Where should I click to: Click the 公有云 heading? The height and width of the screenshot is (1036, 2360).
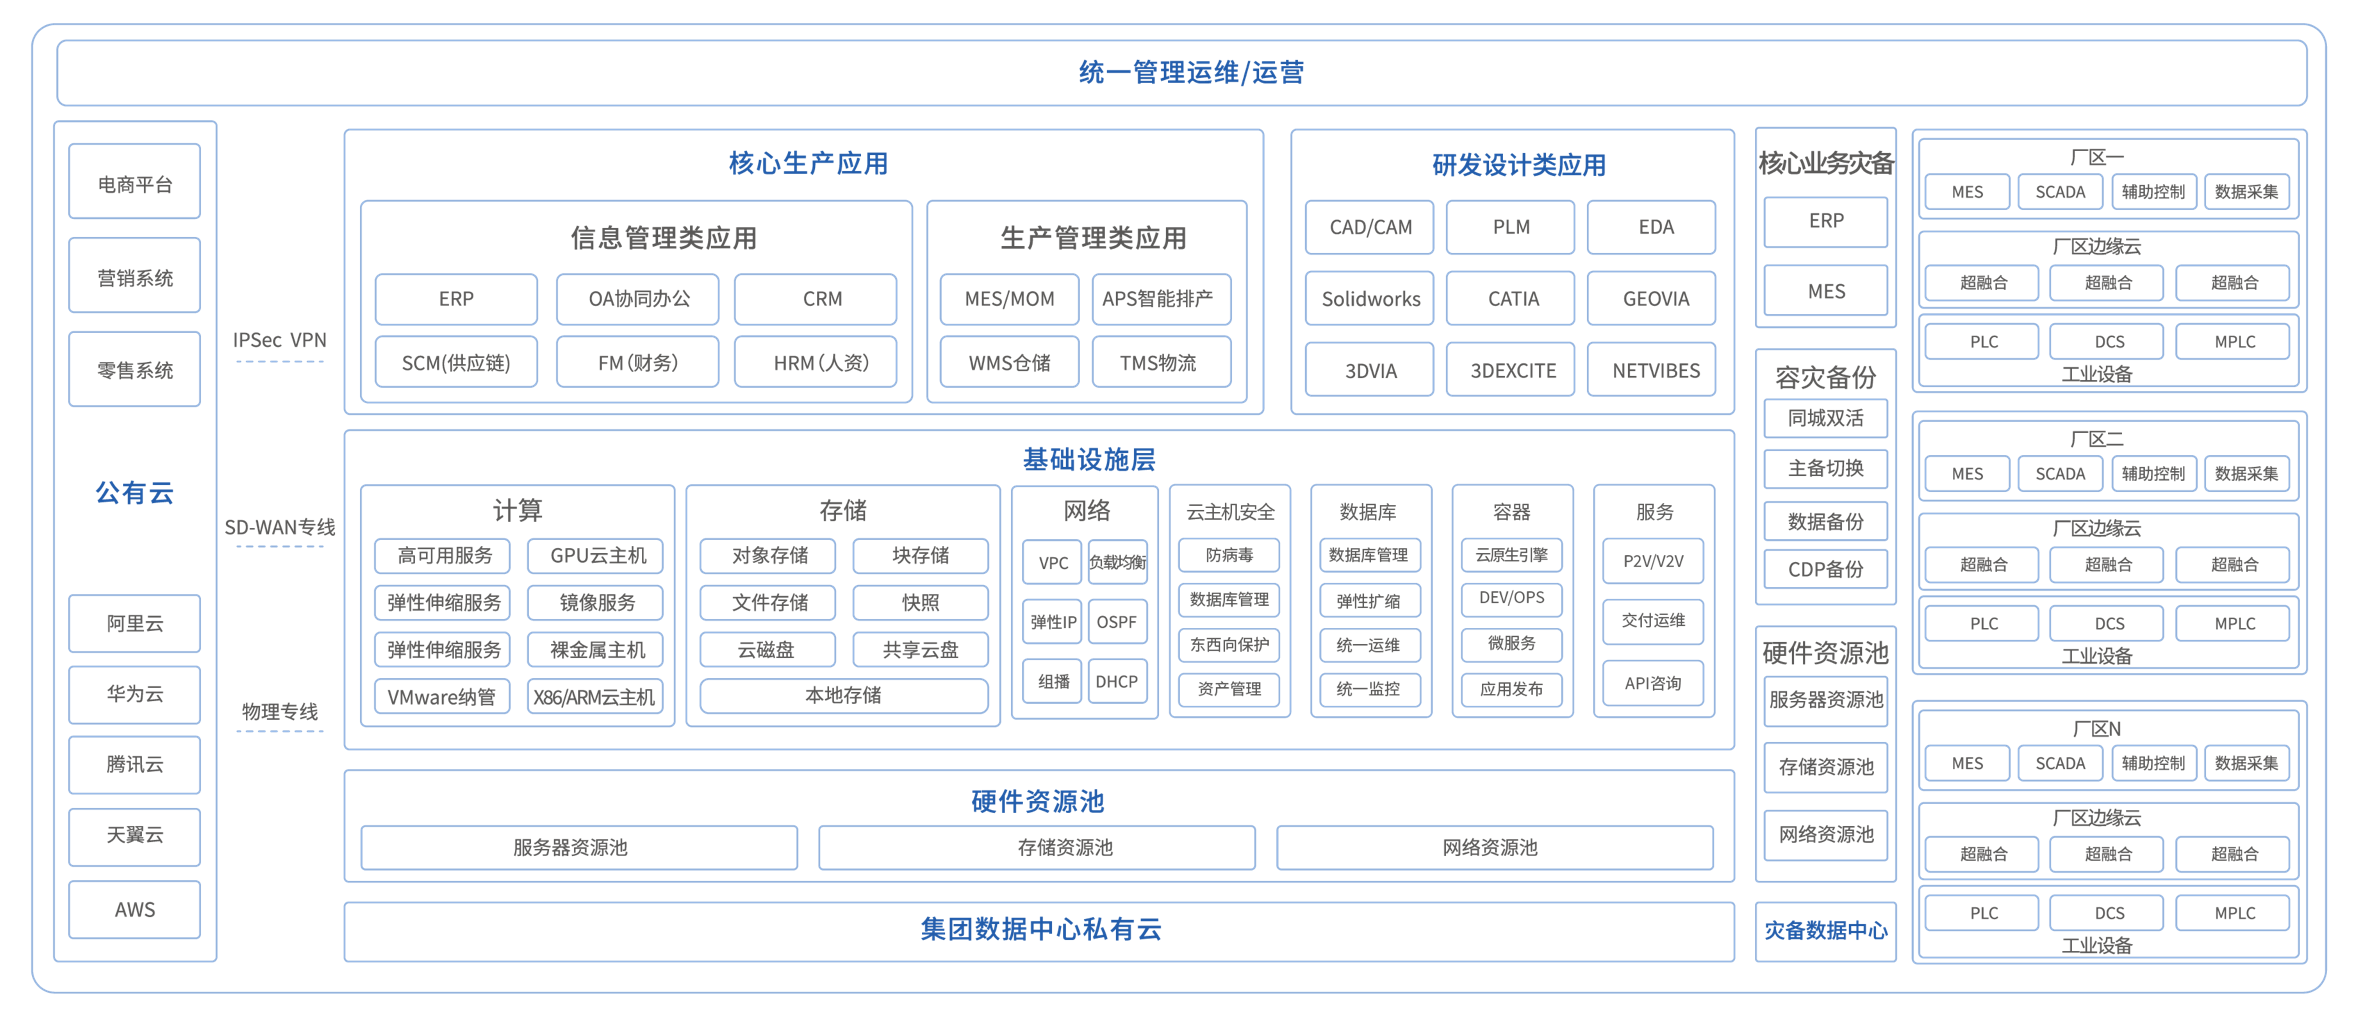[x=135, y=493]
